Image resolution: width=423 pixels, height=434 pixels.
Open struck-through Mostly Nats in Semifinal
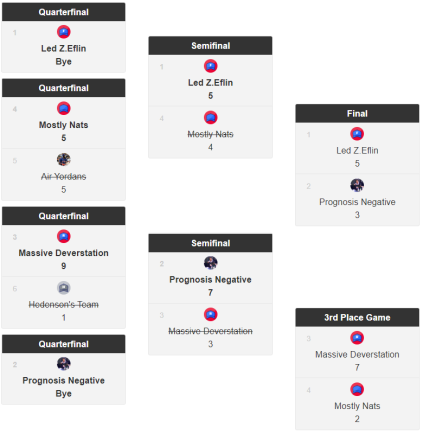210,134
